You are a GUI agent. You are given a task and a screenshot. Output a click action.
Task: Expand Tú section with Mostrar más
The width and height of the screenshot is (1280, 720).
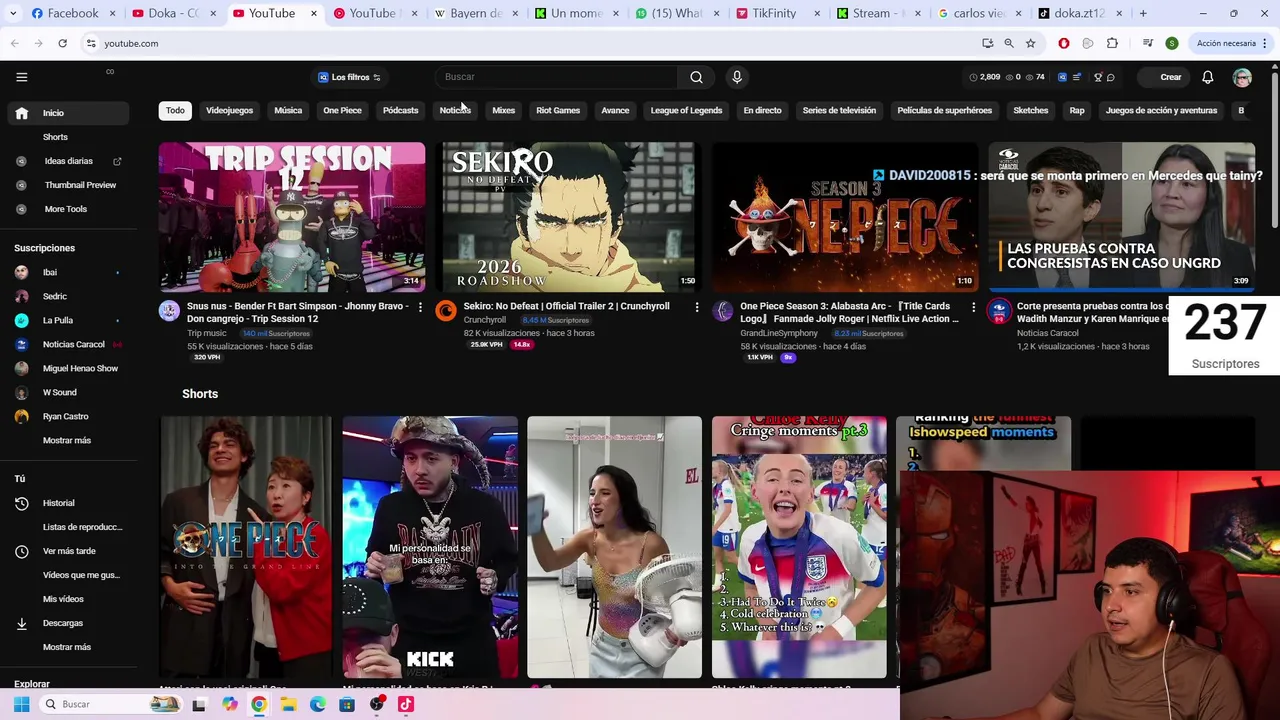click(66, 647)
